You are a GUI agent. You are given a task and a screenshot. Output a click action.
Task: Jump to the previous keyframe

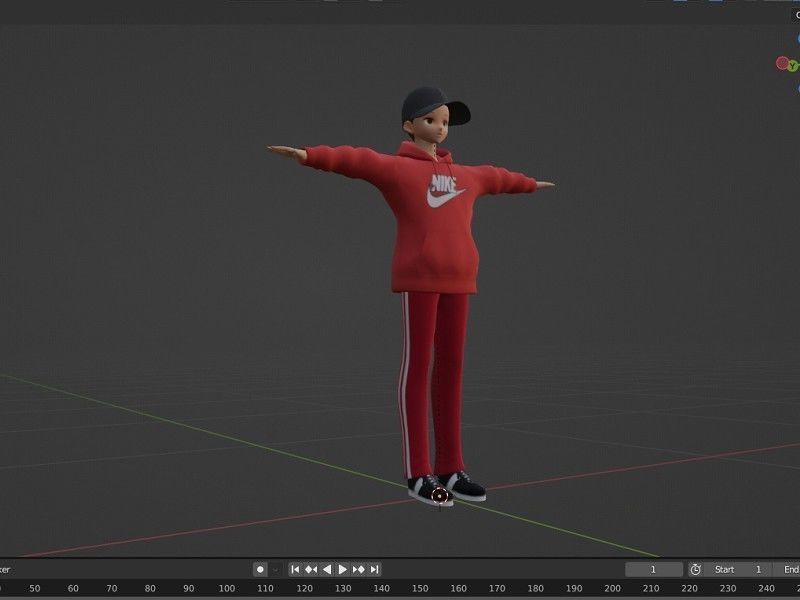[311, 569]
